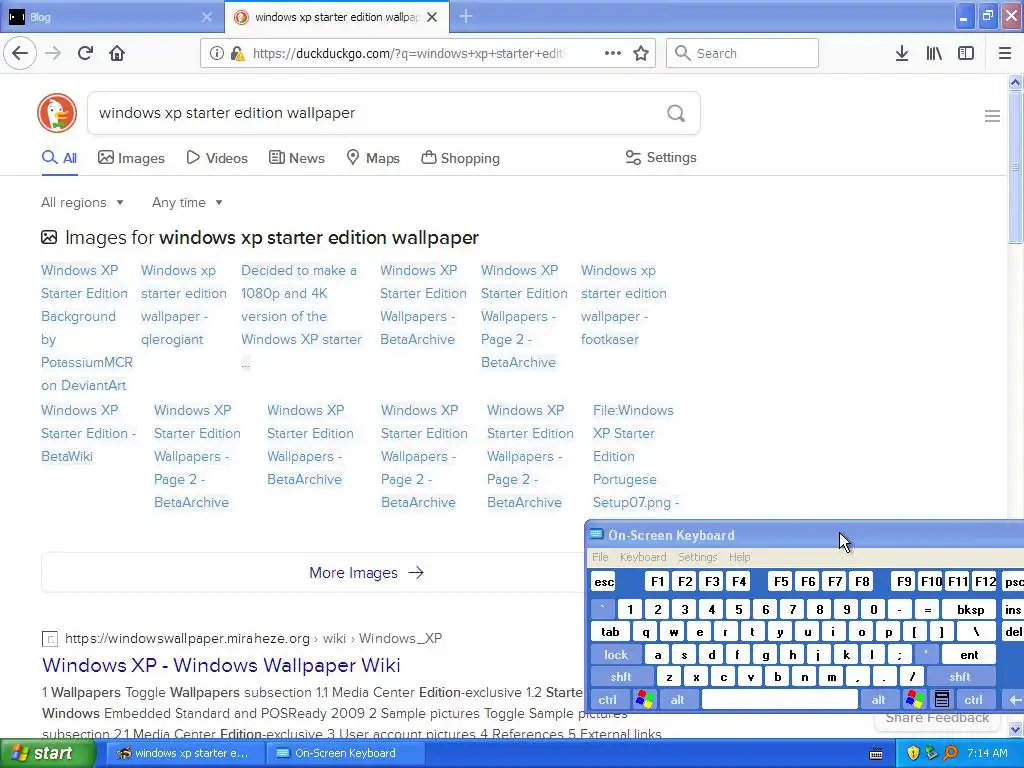Click the ent key on On-Screen Keyboard
Screen dimensions: 1024x768
pyautogui.click(x=969, y=654)
